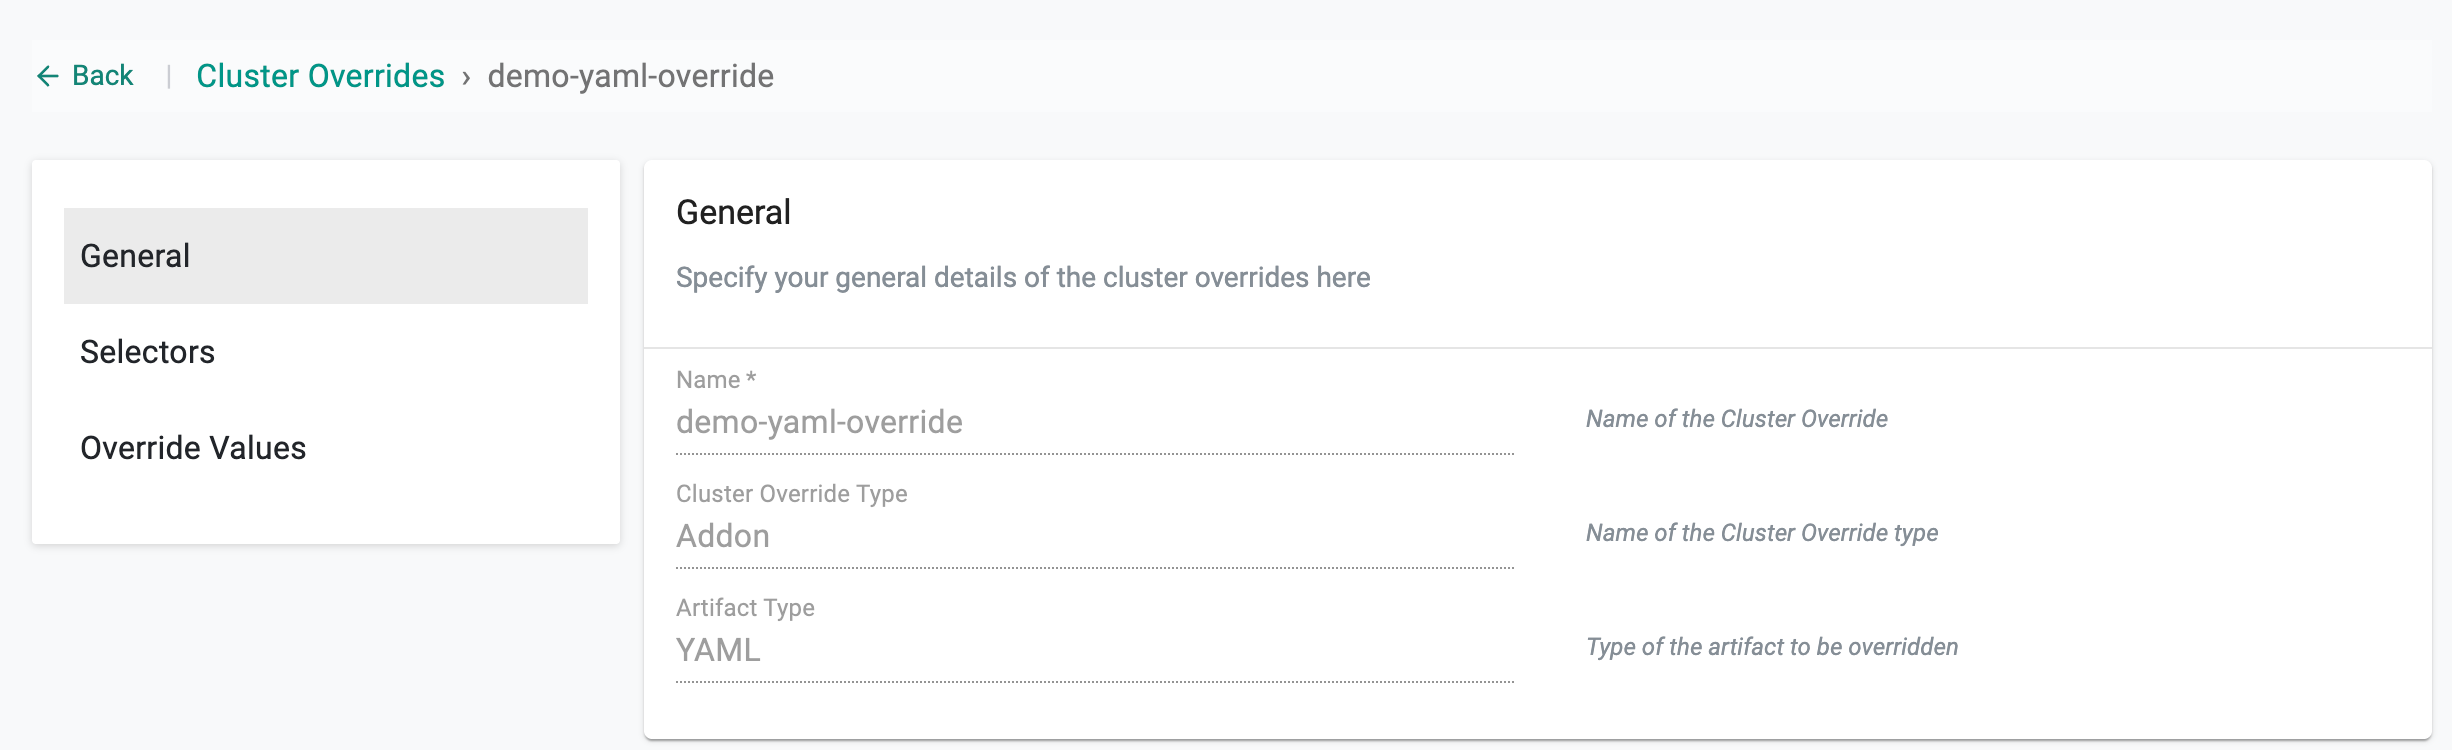Click the General panel heading
This screenshot has height=750, width=2452.
[733, 213]
